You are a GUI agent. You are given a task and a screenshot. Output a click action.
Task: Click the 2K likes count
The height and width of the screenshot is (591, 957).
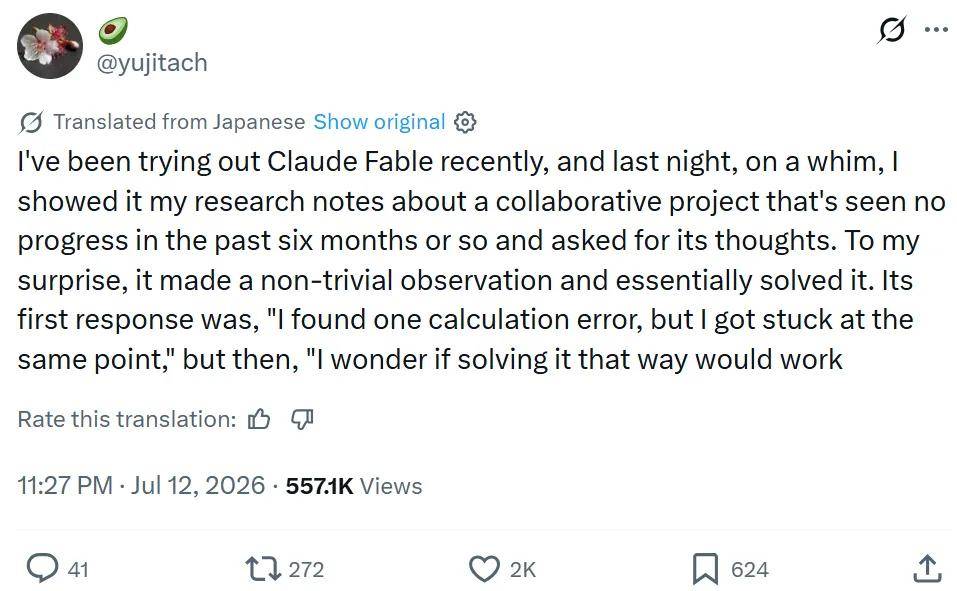522,570
